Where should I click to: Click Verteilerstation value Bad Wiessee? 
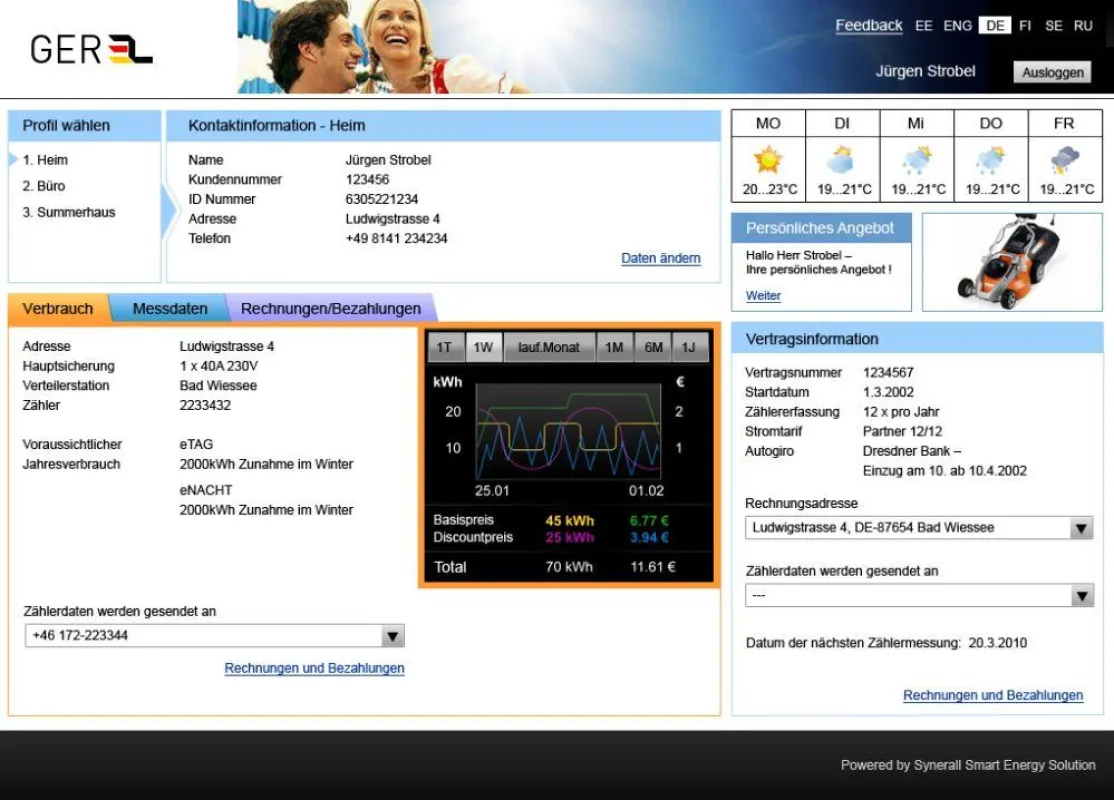pos(218,386)
